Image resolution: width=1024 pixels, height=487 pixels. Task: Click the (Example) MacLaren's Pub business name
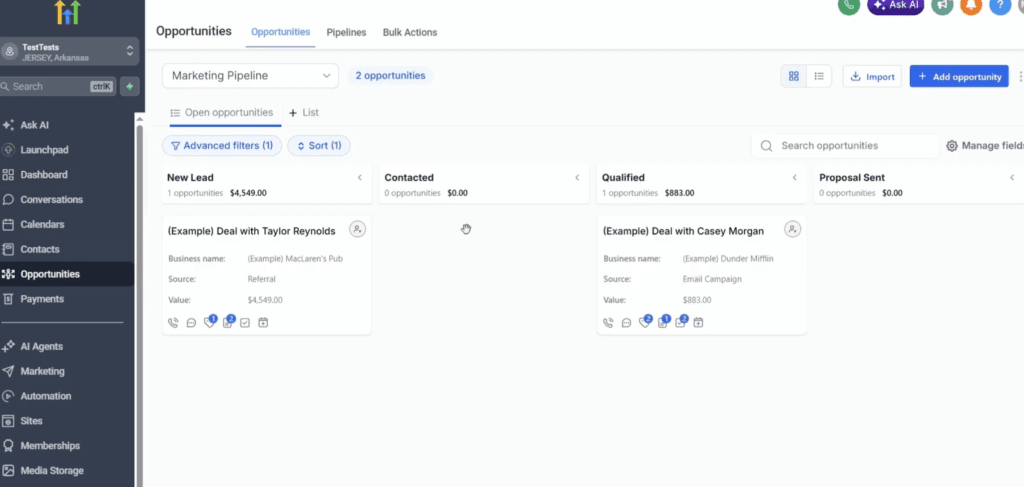pos(295,259)
